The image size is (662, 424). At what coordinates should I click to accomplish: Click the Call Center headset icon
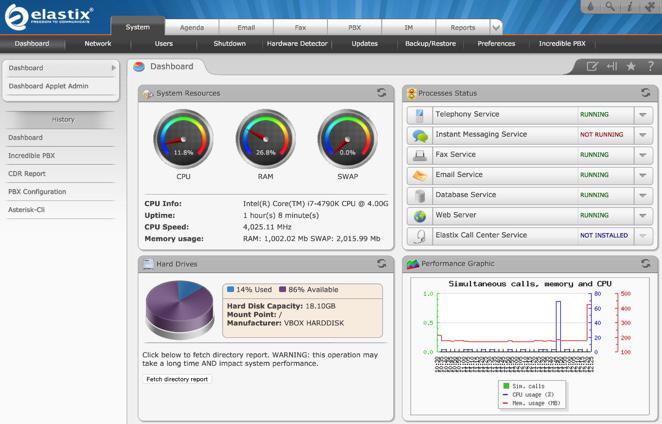tap(420, 236)
